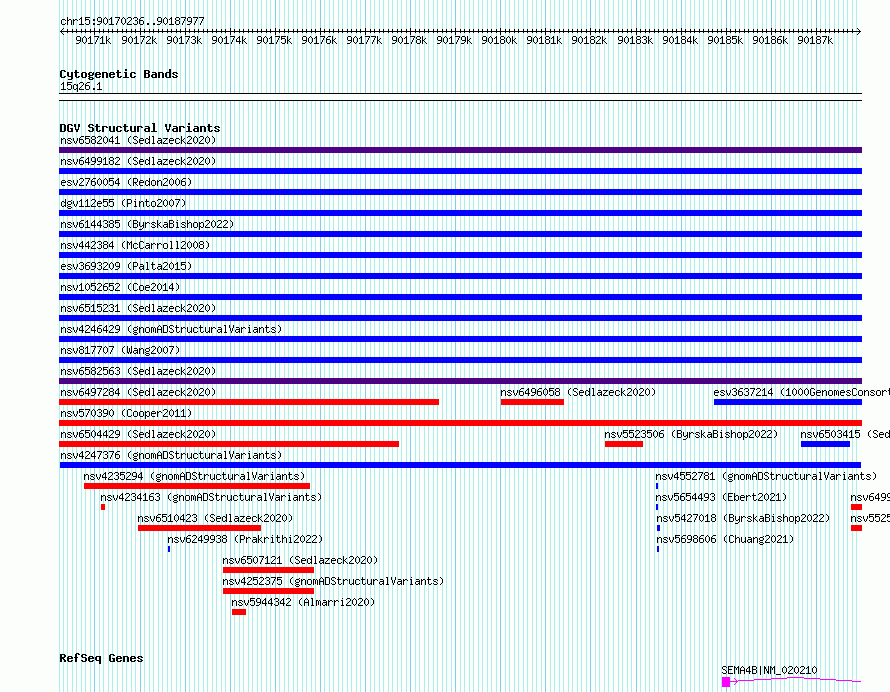Screen dimensions: 890x692
Task: Open variant esv3693209 (Palta2015)
Action: tap(126, 266)
